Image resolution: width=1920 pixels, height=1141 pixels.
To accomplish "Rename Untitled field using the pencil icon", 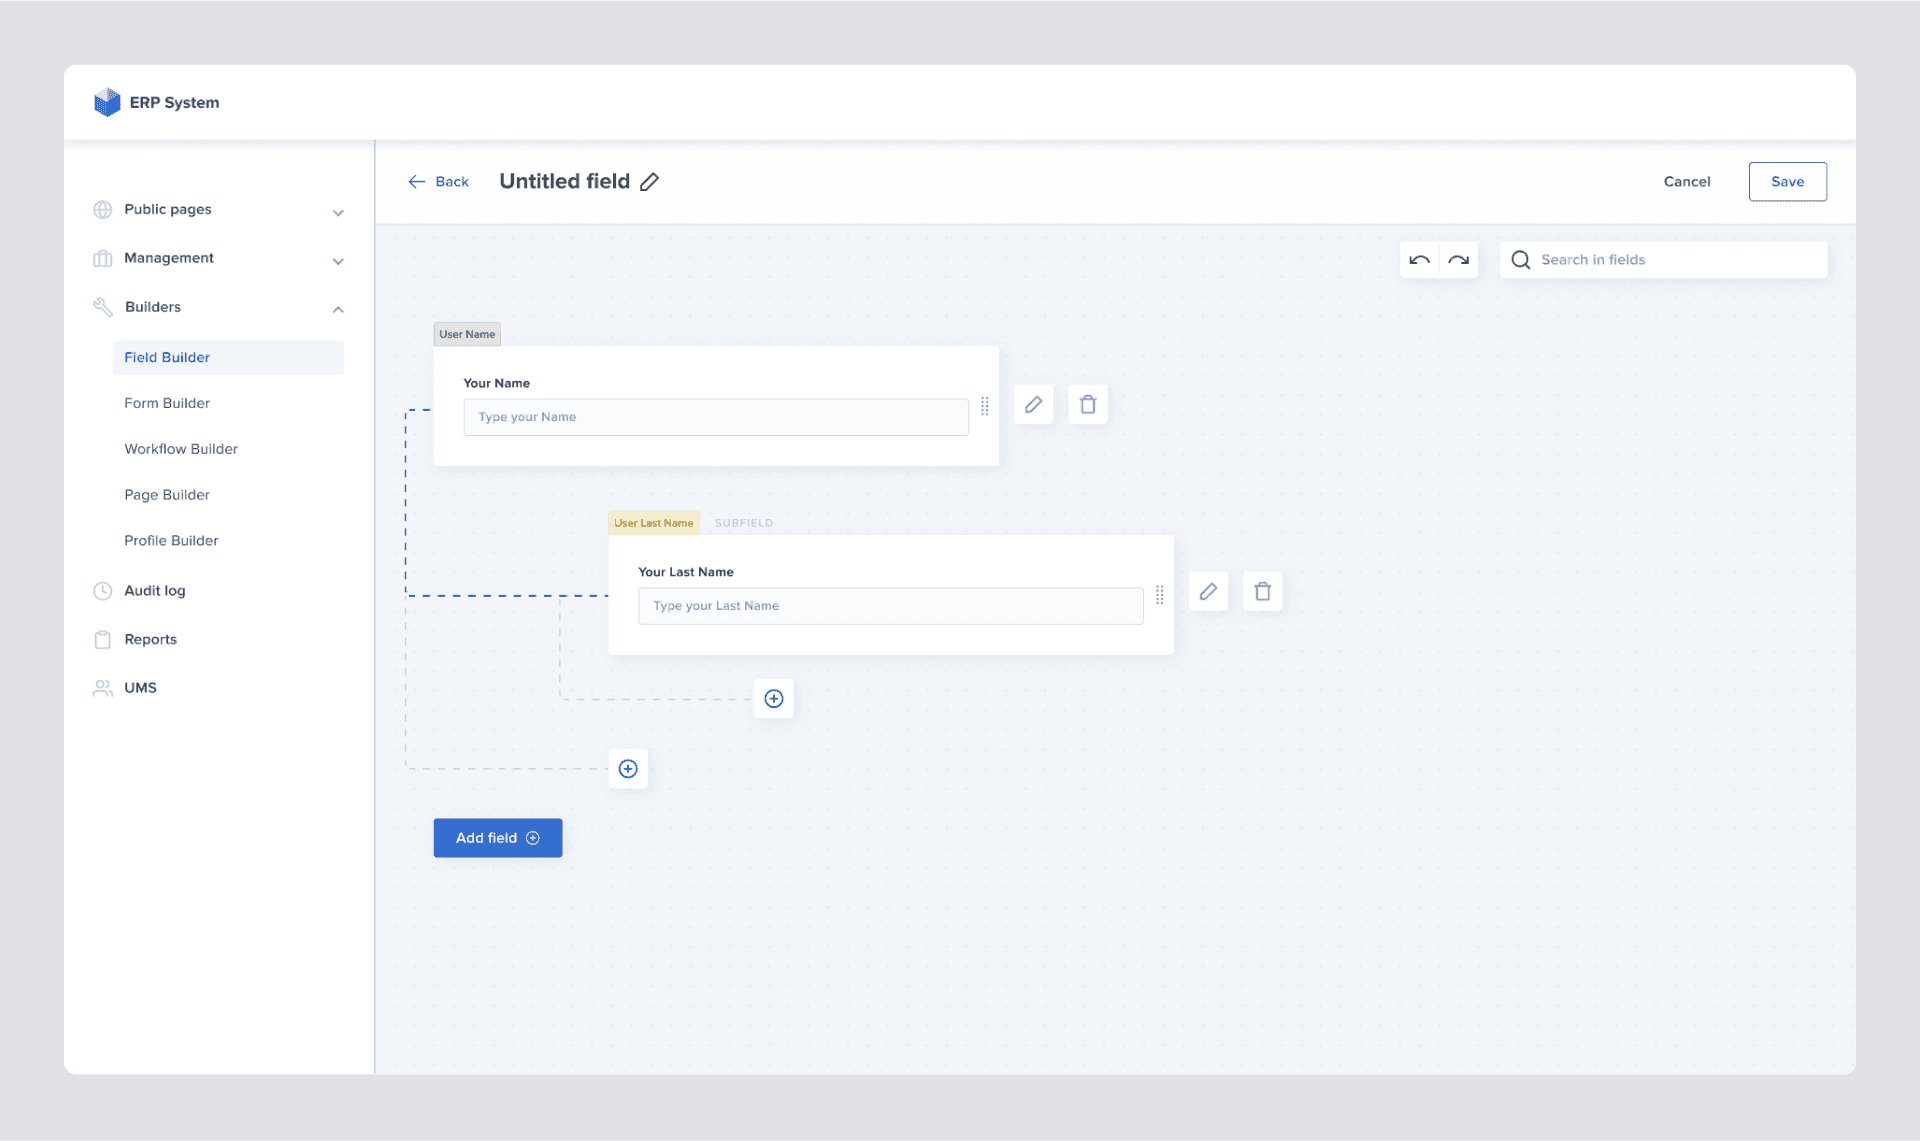I will click(650, 181).
